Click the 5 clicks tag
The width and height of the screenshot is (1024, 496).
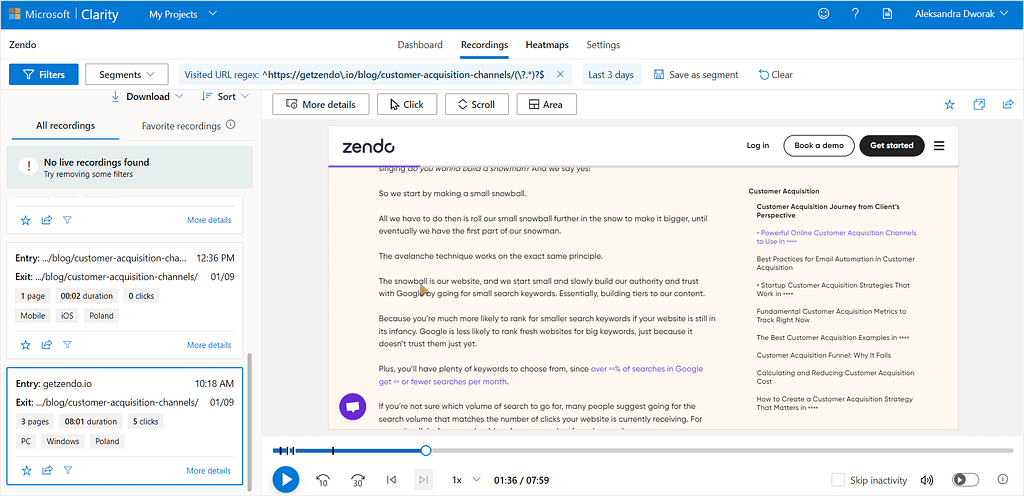click(x=146, y=422)
